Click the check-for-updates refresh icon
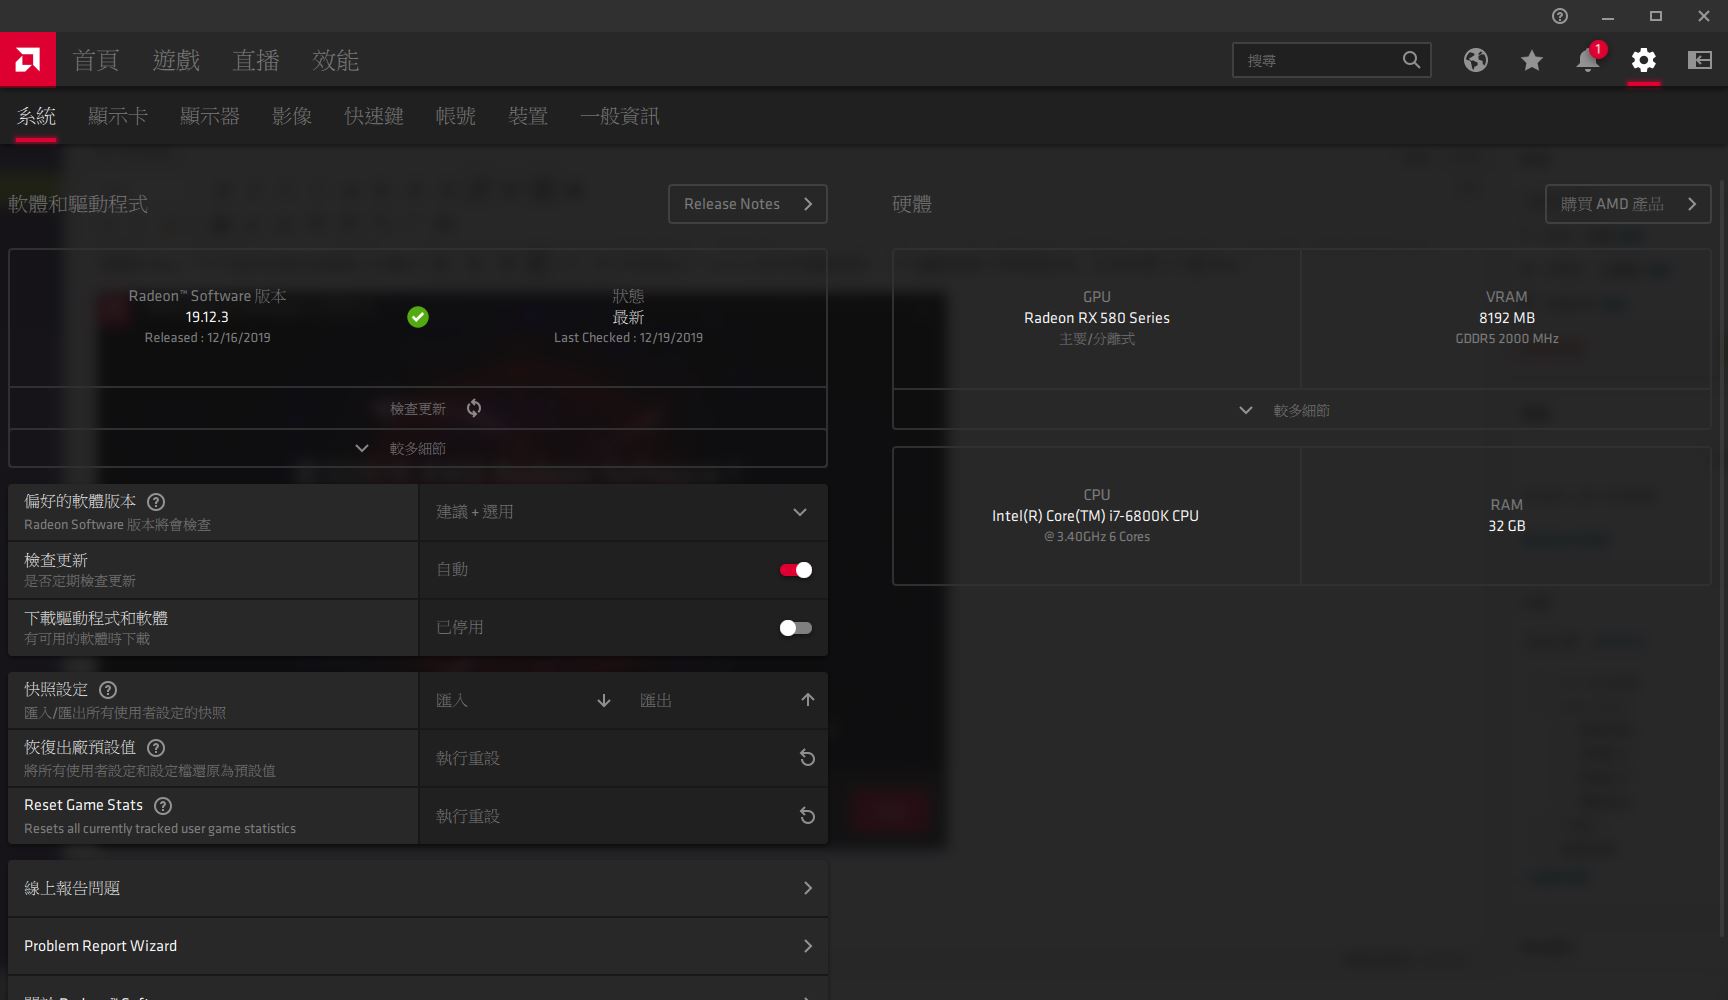 pyautogui.click(x=474, y=408)
